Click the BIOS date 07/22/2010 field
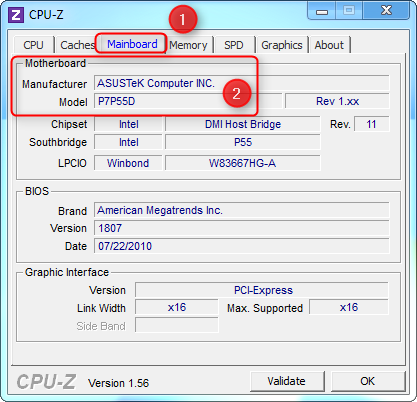This screenshot has width=417, height=402. click(x=241, y=246)
